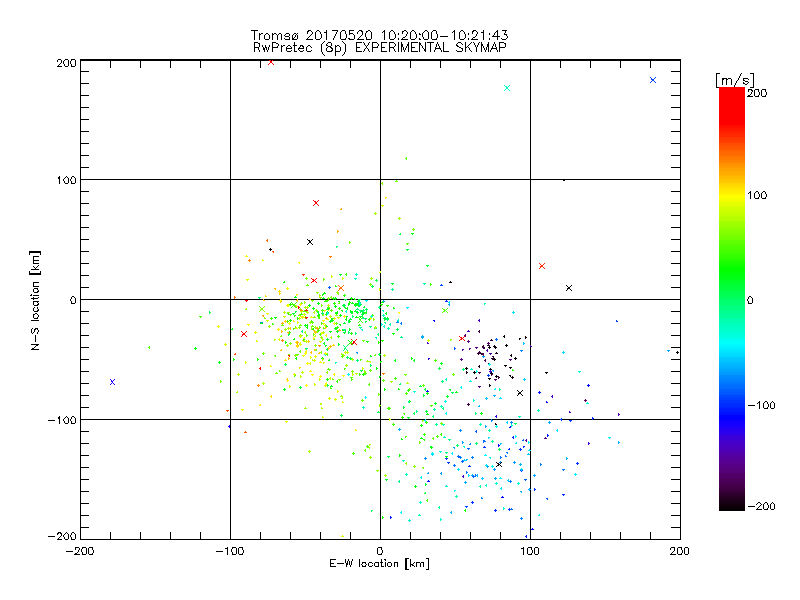Click the red X marker just right of the 100 km gridline
The height and width of the screenshot is (600, 800).
tap(542, 266)
